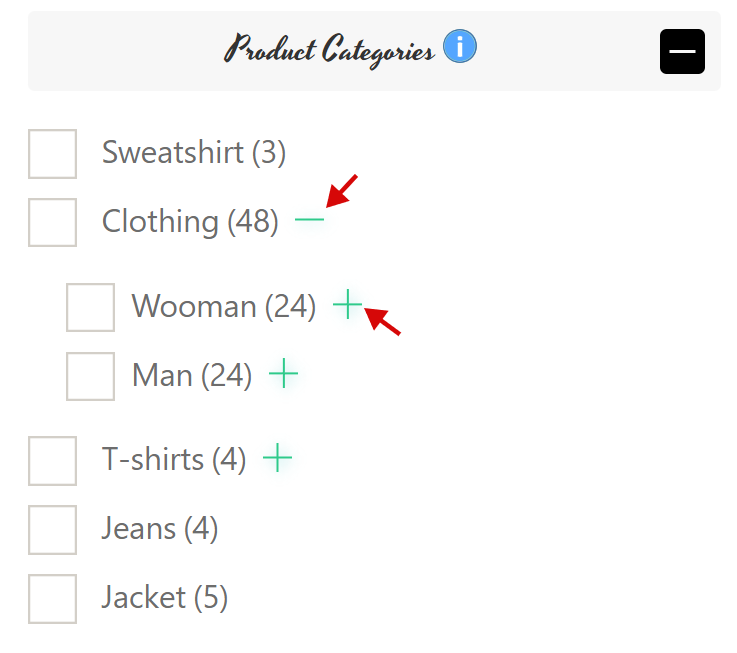Click the Man (24) label
Viewport: 737px width, 653px height.
tap(192, 375)
